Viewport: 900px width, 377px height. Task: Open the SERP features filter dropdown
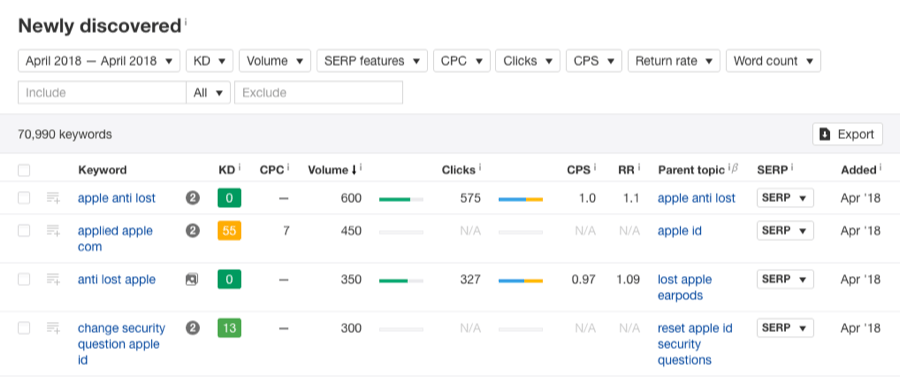point(372,61)
